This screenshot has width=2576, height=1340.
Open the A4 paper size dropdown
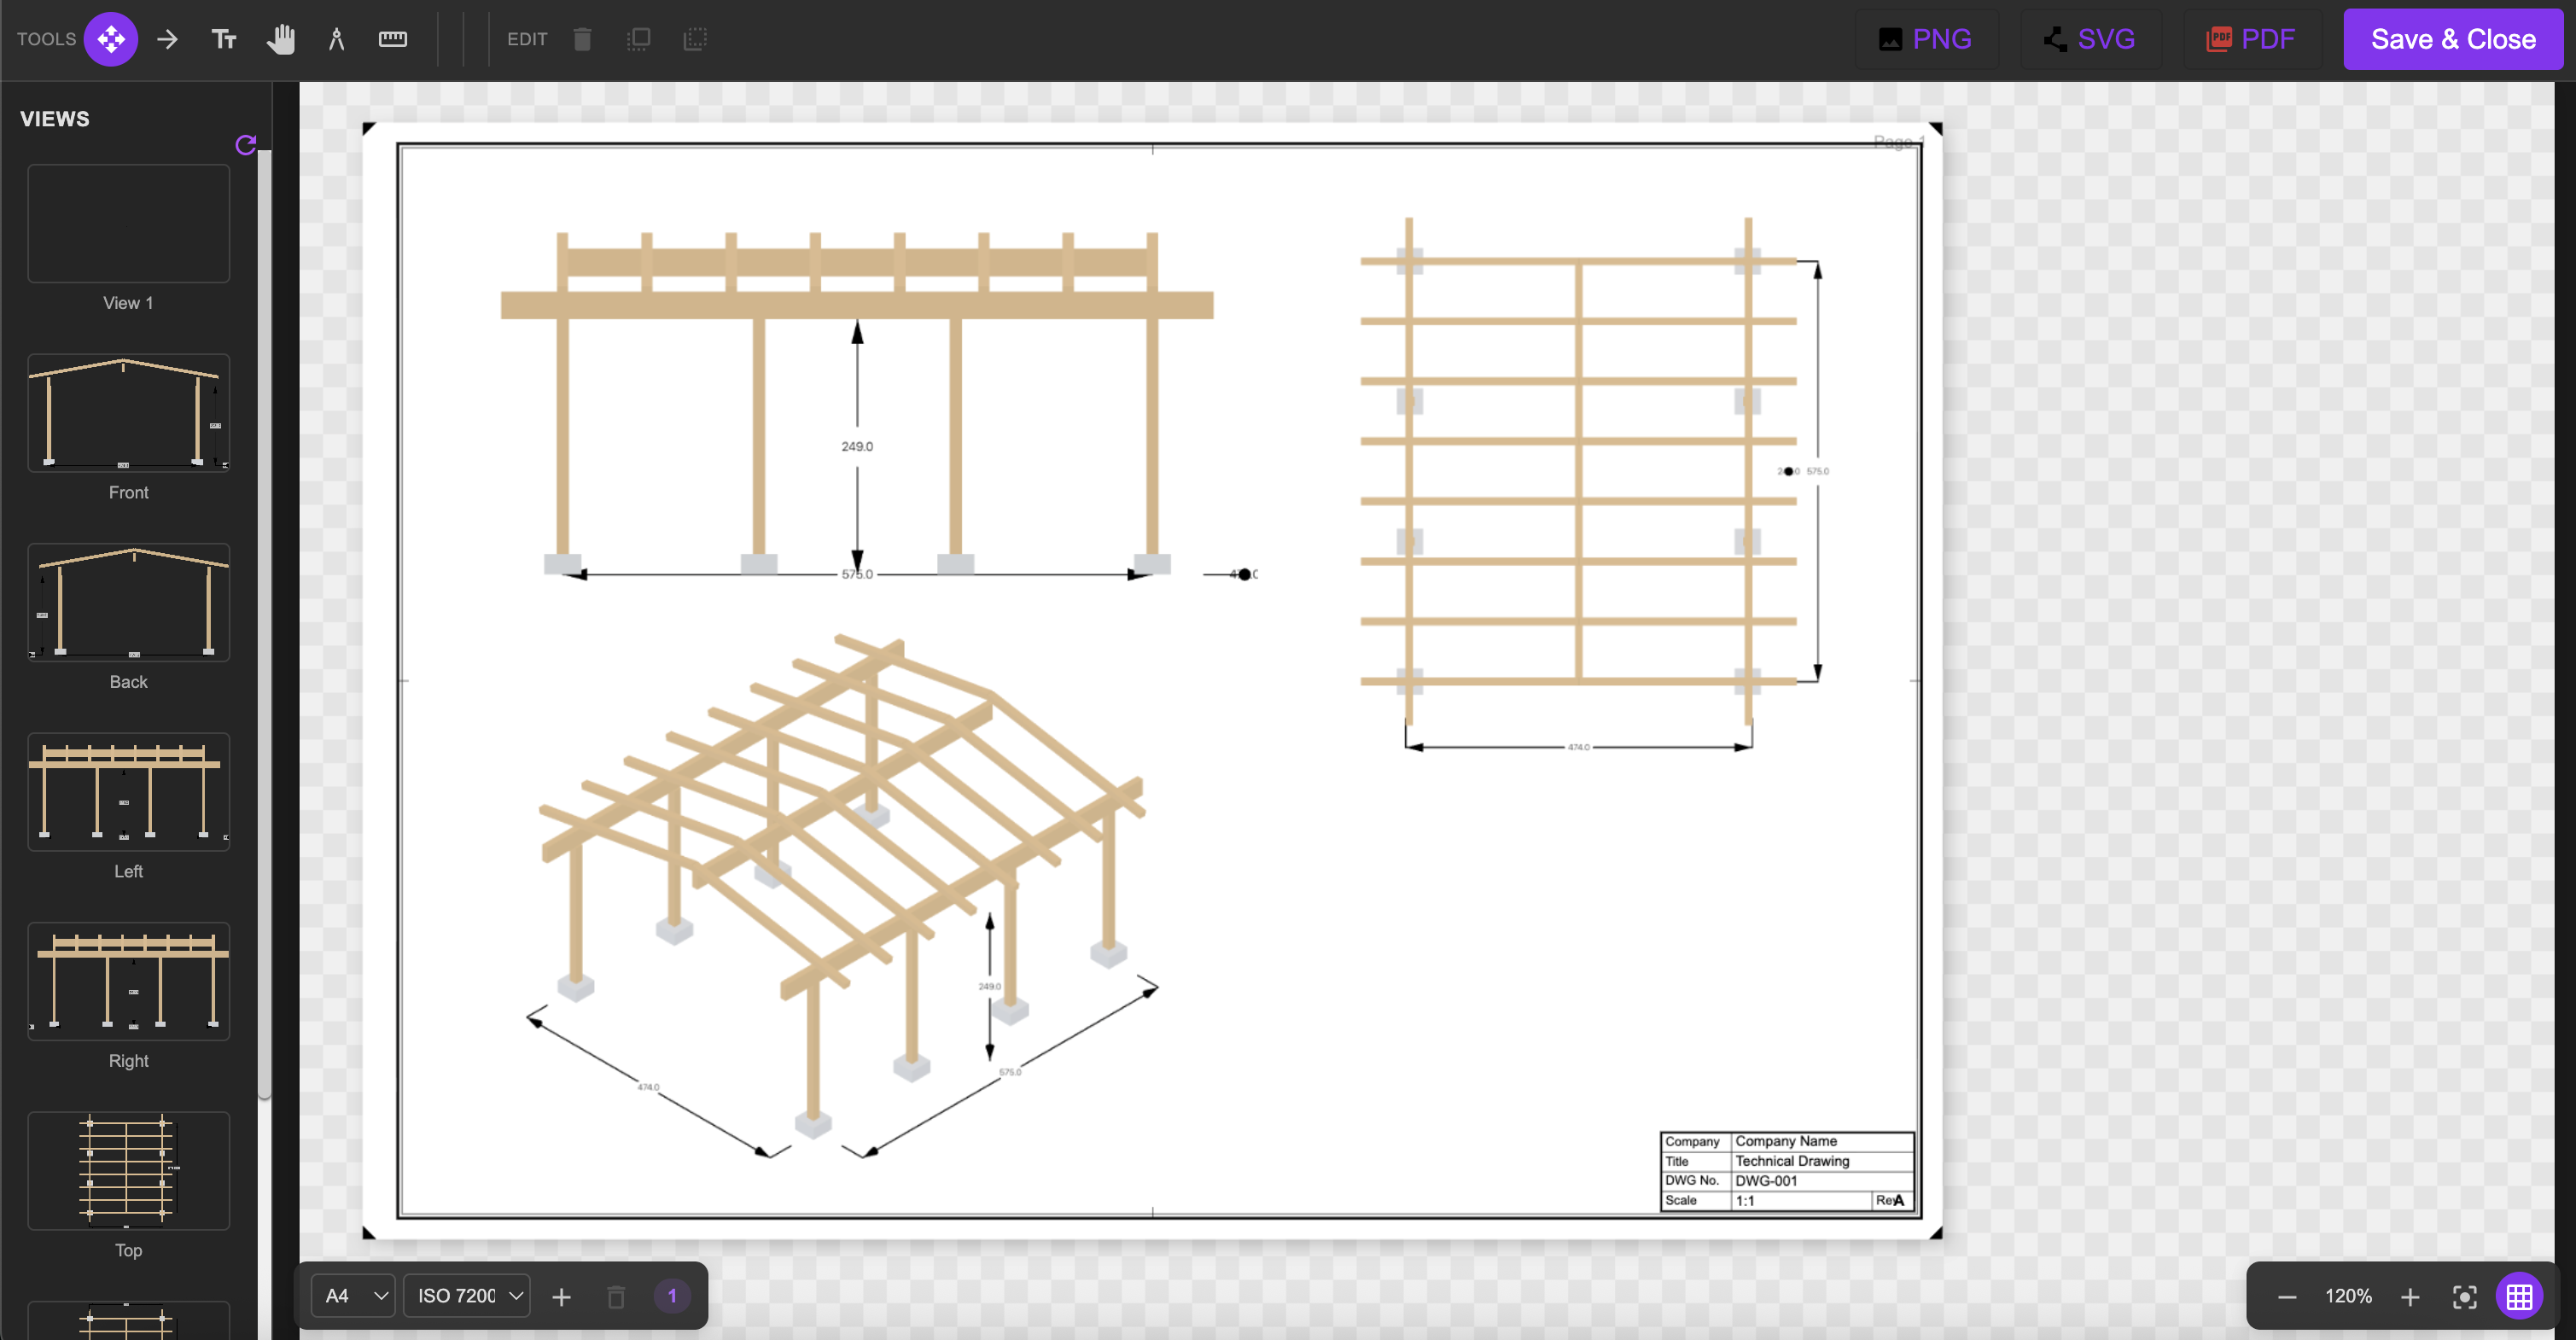point(352,1295)
